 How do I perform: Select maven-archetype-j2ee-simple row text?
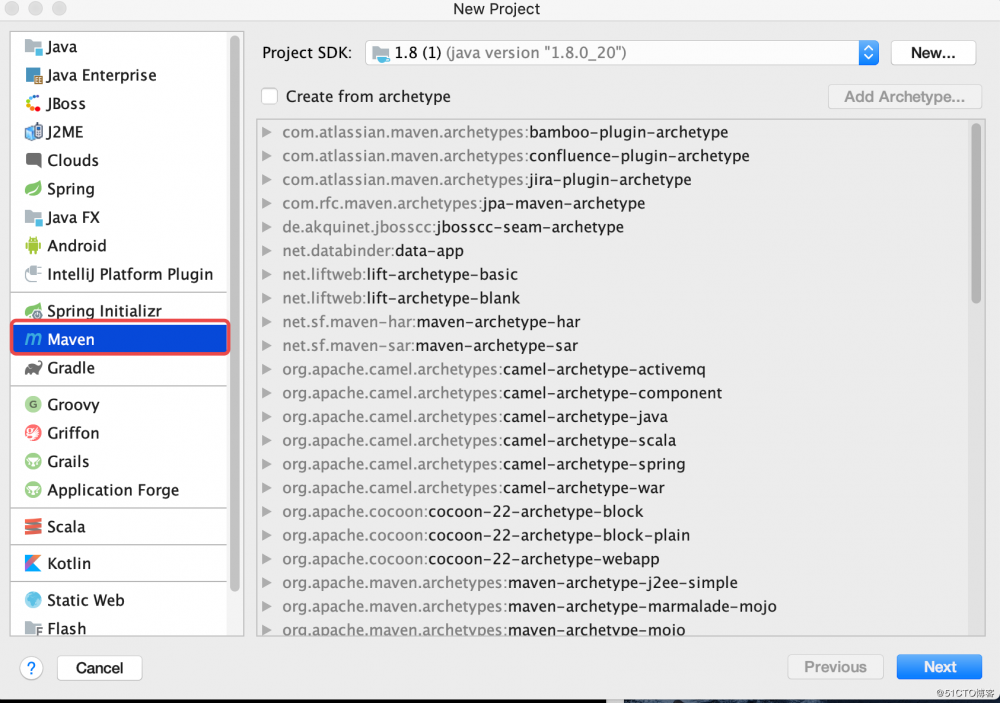coord(510,582)
